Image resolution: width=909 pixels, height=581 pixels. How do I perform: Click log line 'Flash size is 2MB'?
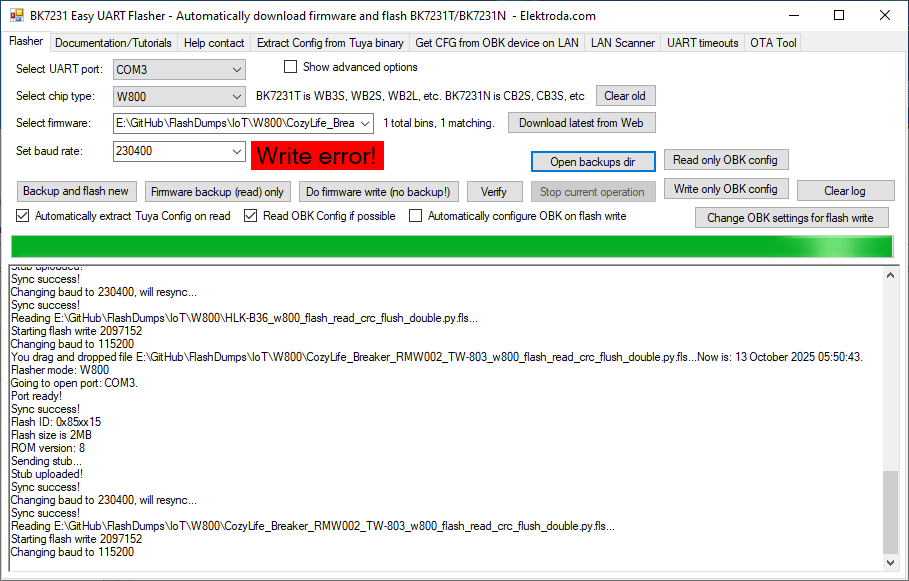coord(52,435)
